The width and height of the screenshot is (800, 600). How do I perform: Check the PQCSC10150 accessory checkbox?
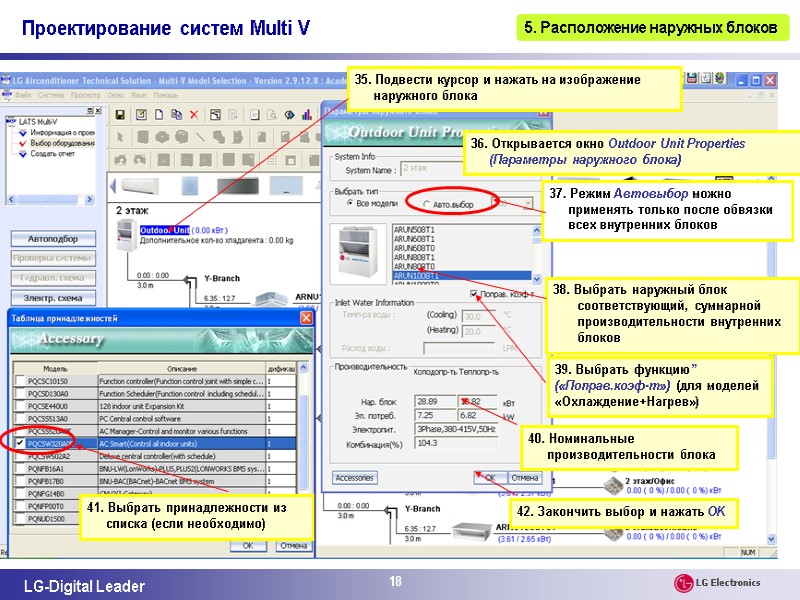click(x=20, y=381)
